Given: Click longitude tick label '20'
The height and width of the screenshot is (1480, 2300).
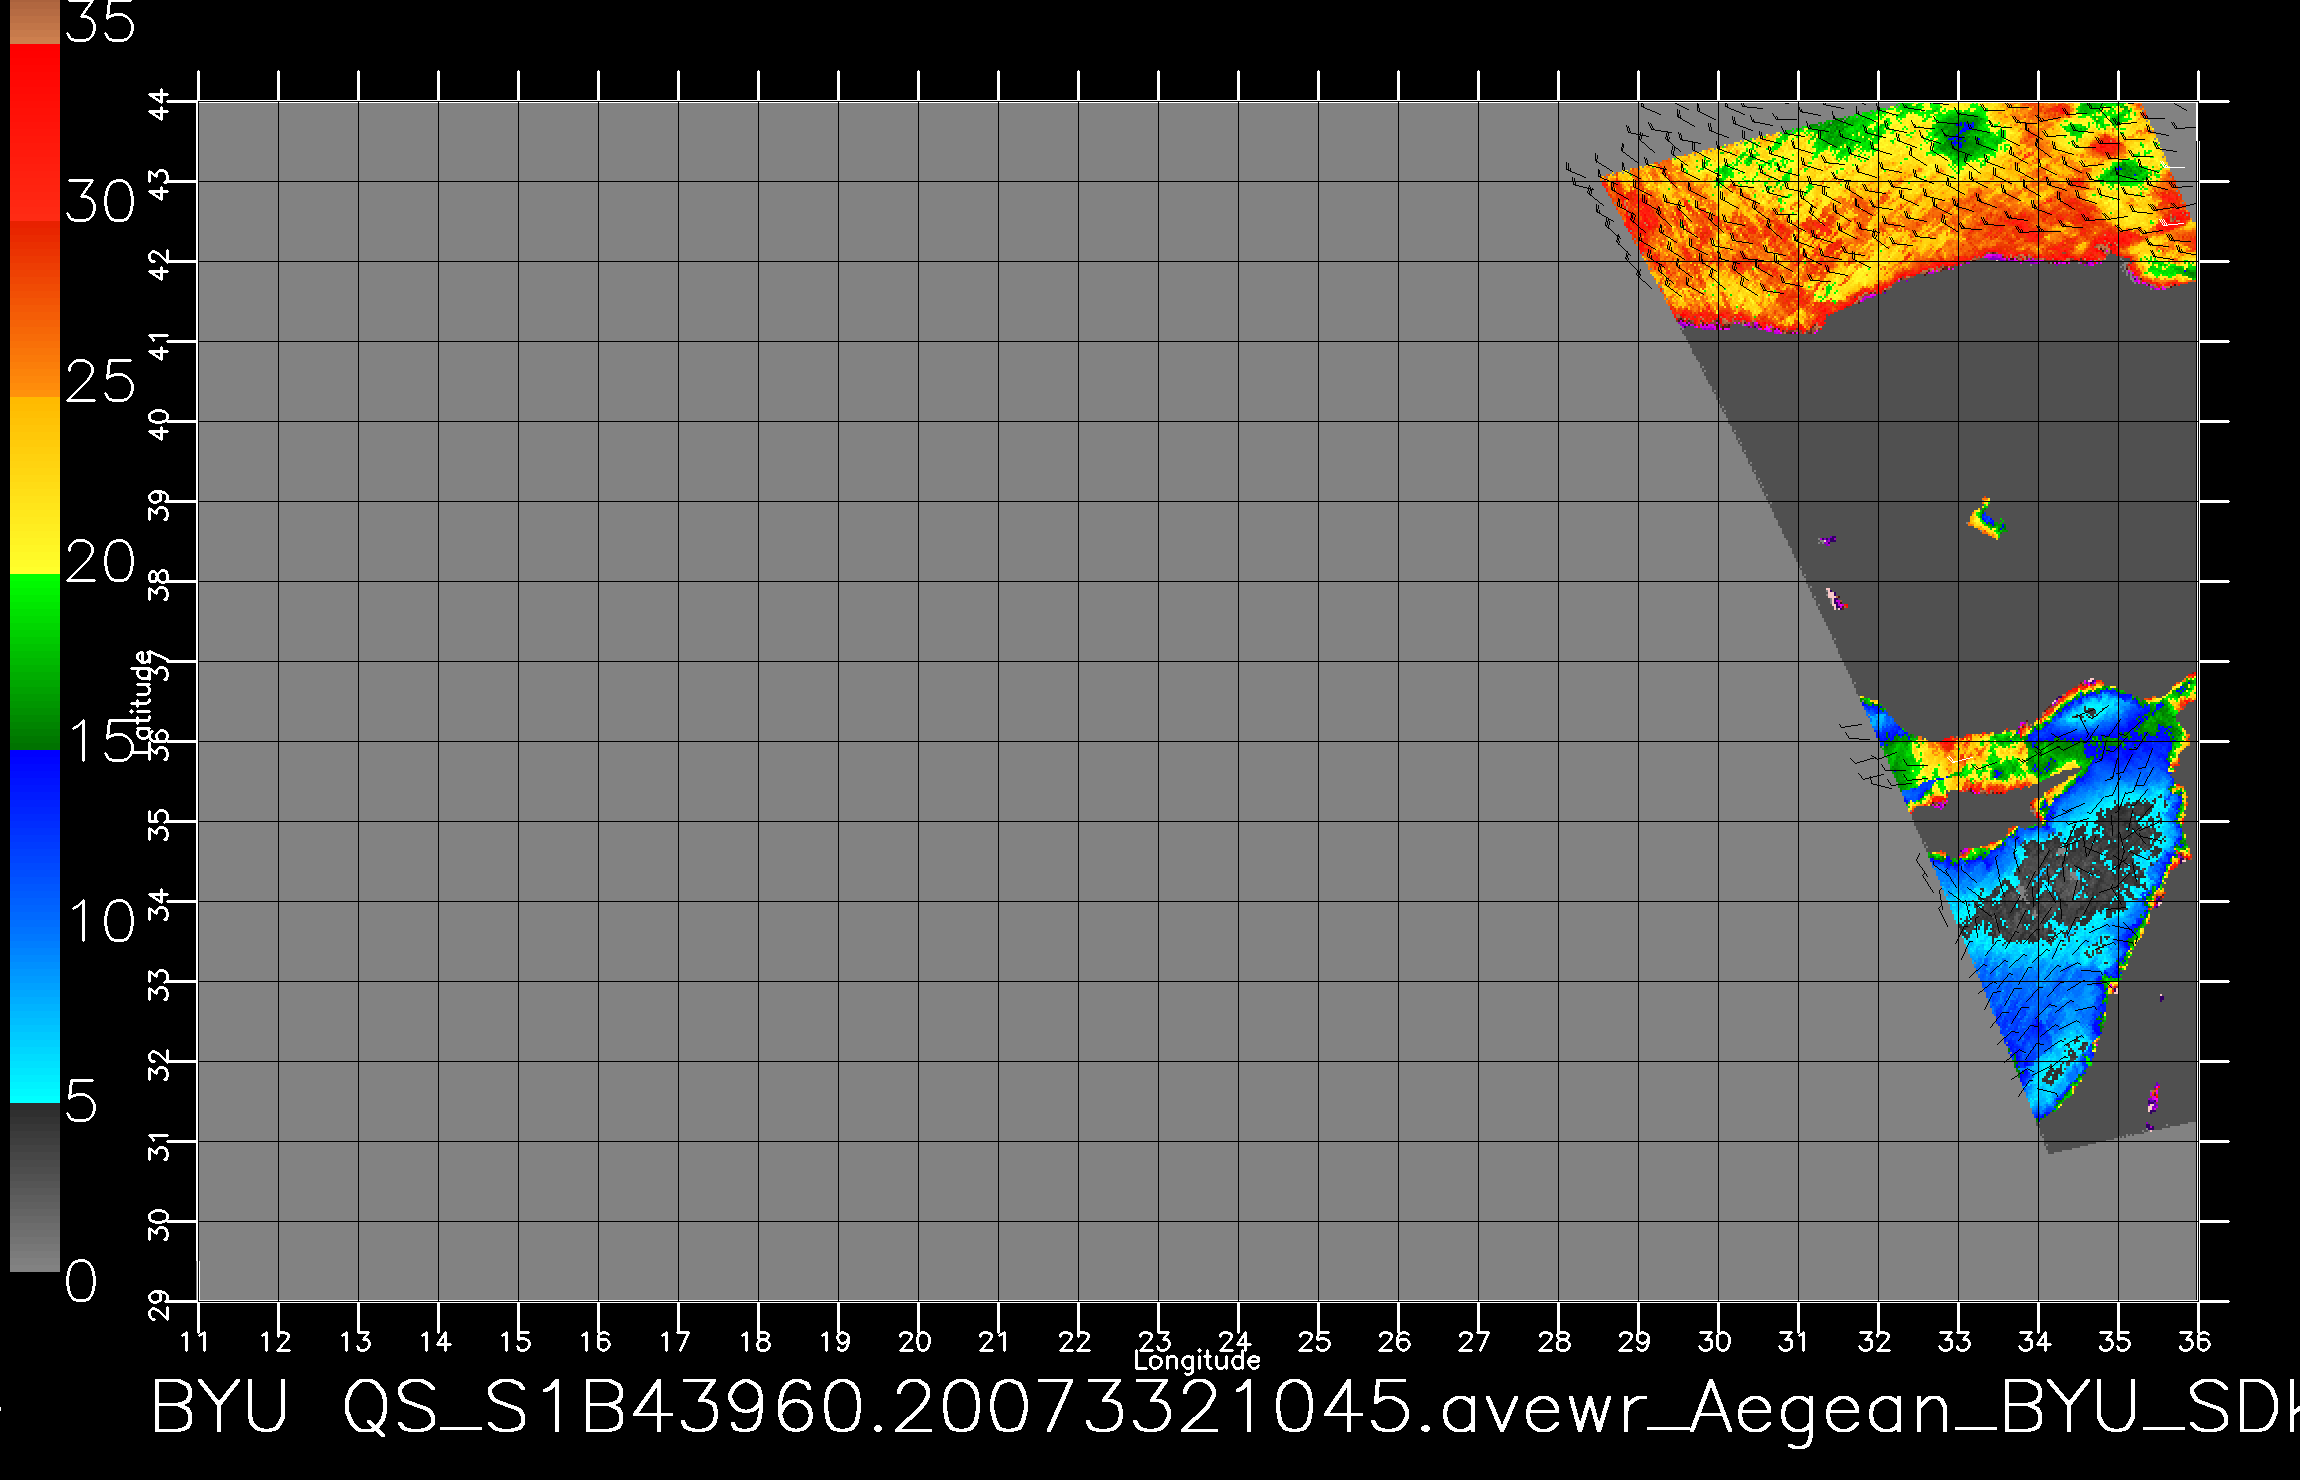Looking at the screenshot, I should (x=916, y=1341).
